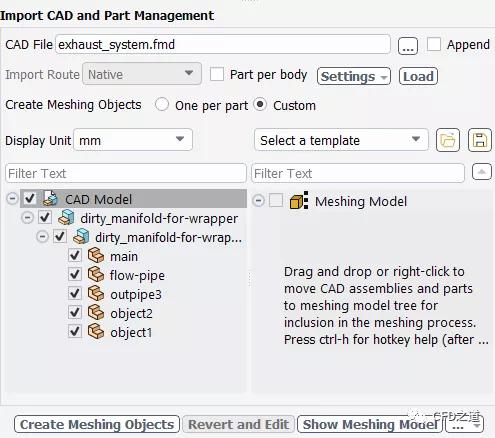Open the Display Unit mm dropdown
This screenshot has height=438, width=495.
pos(133,140)
